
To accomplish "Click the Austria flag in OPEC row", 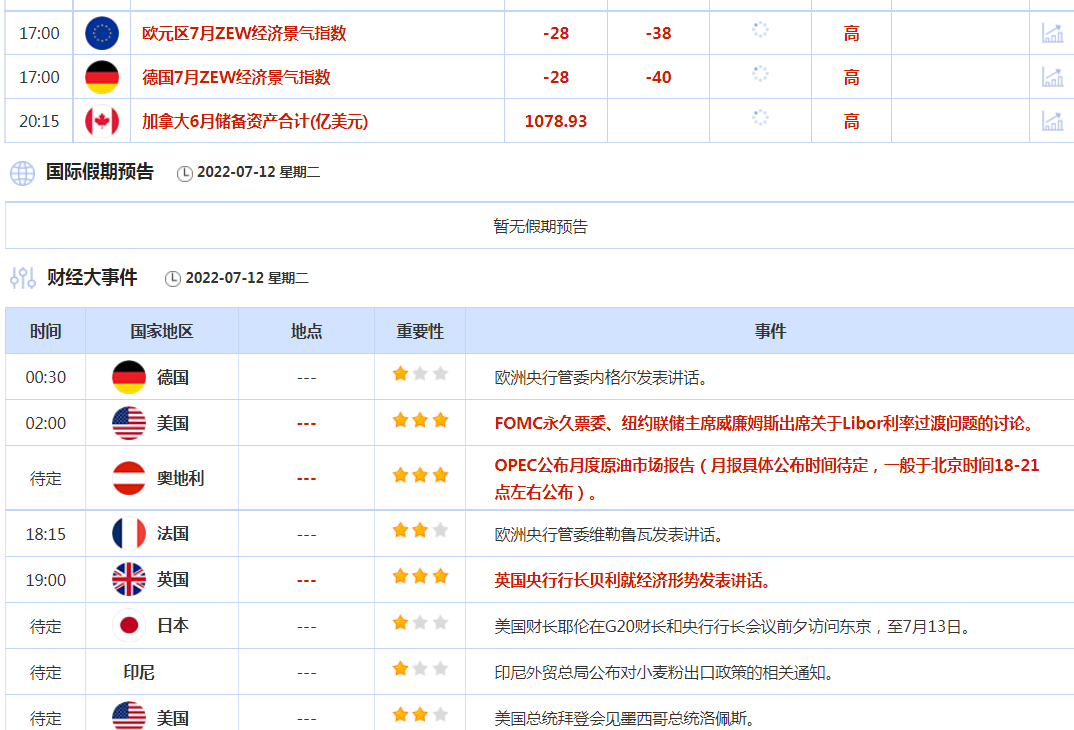I will tap(129, 478).
